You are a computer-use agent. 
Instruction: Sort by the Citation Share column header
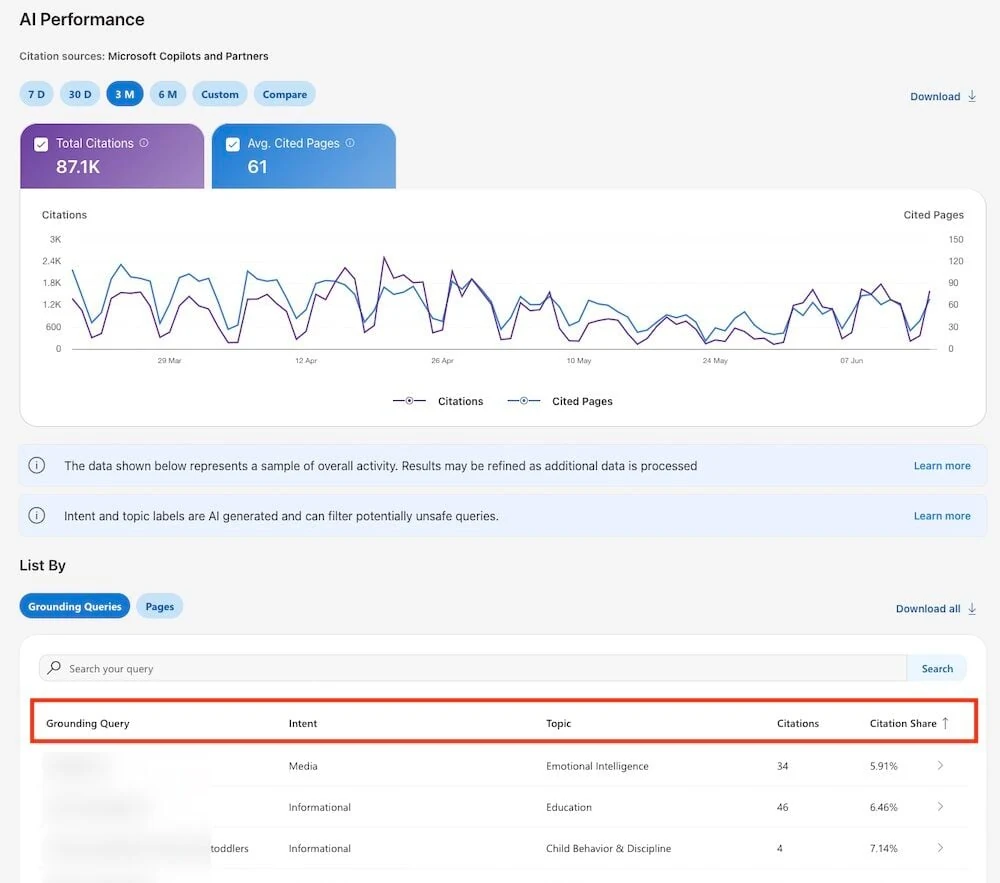(x=902, y=723)
